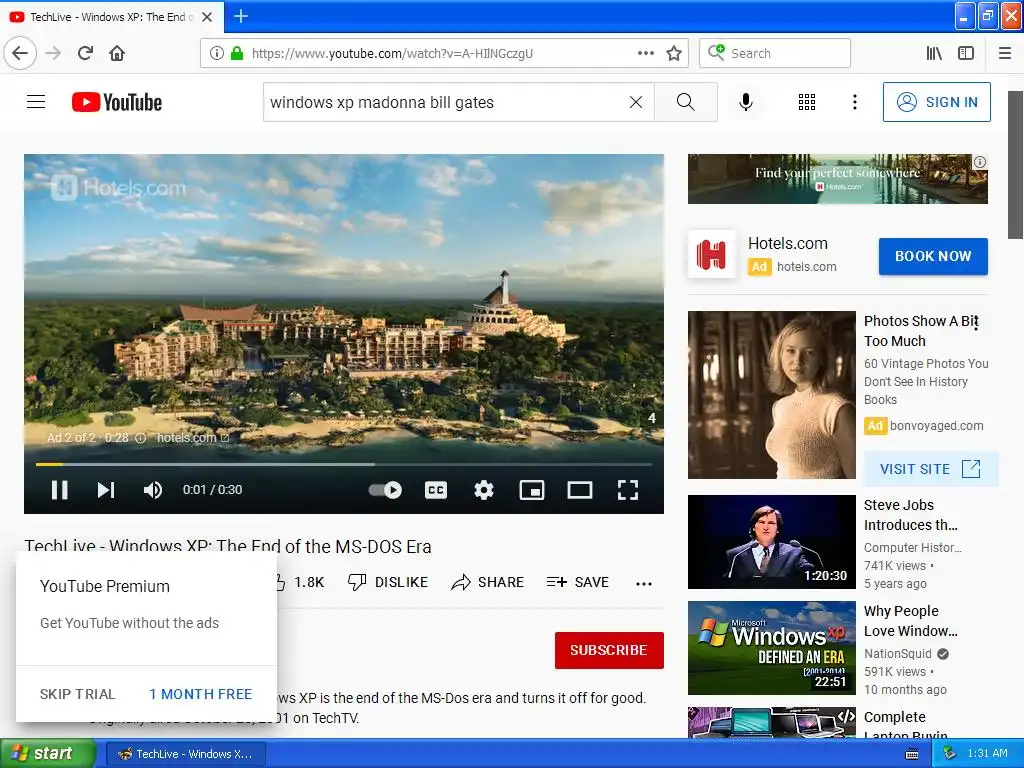This screenshot has height=768, width=1024.
Task: Click the keyboard icon in system tray
Action: point(912,754)
